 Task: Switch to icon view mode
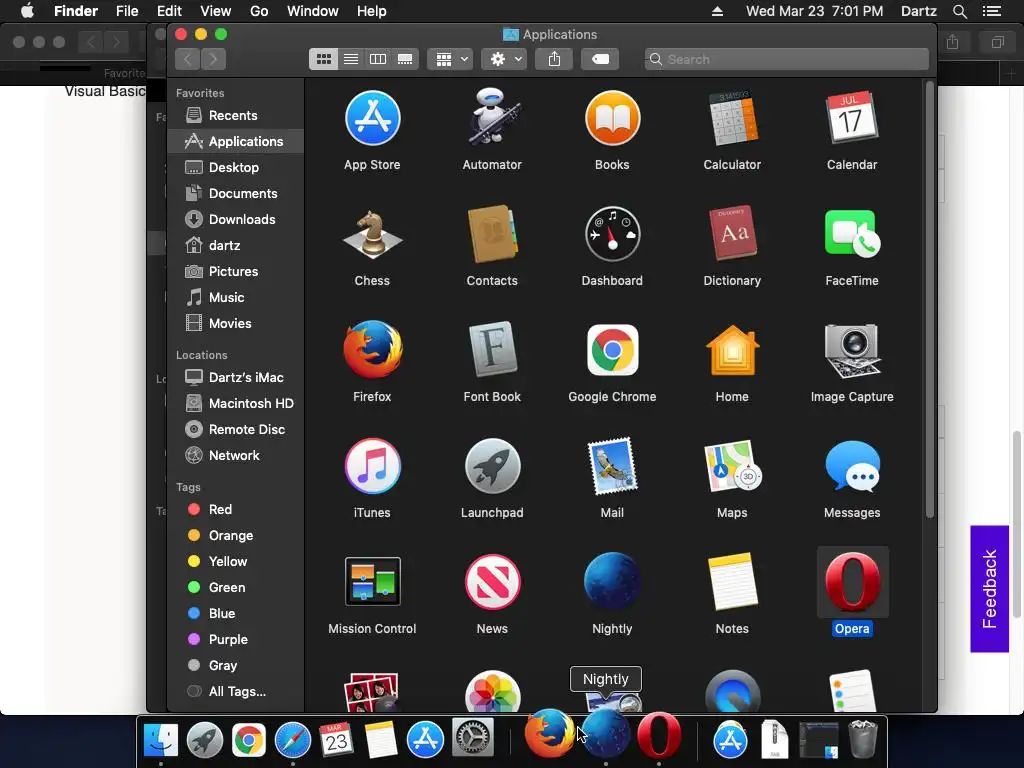tap(323, 59)
